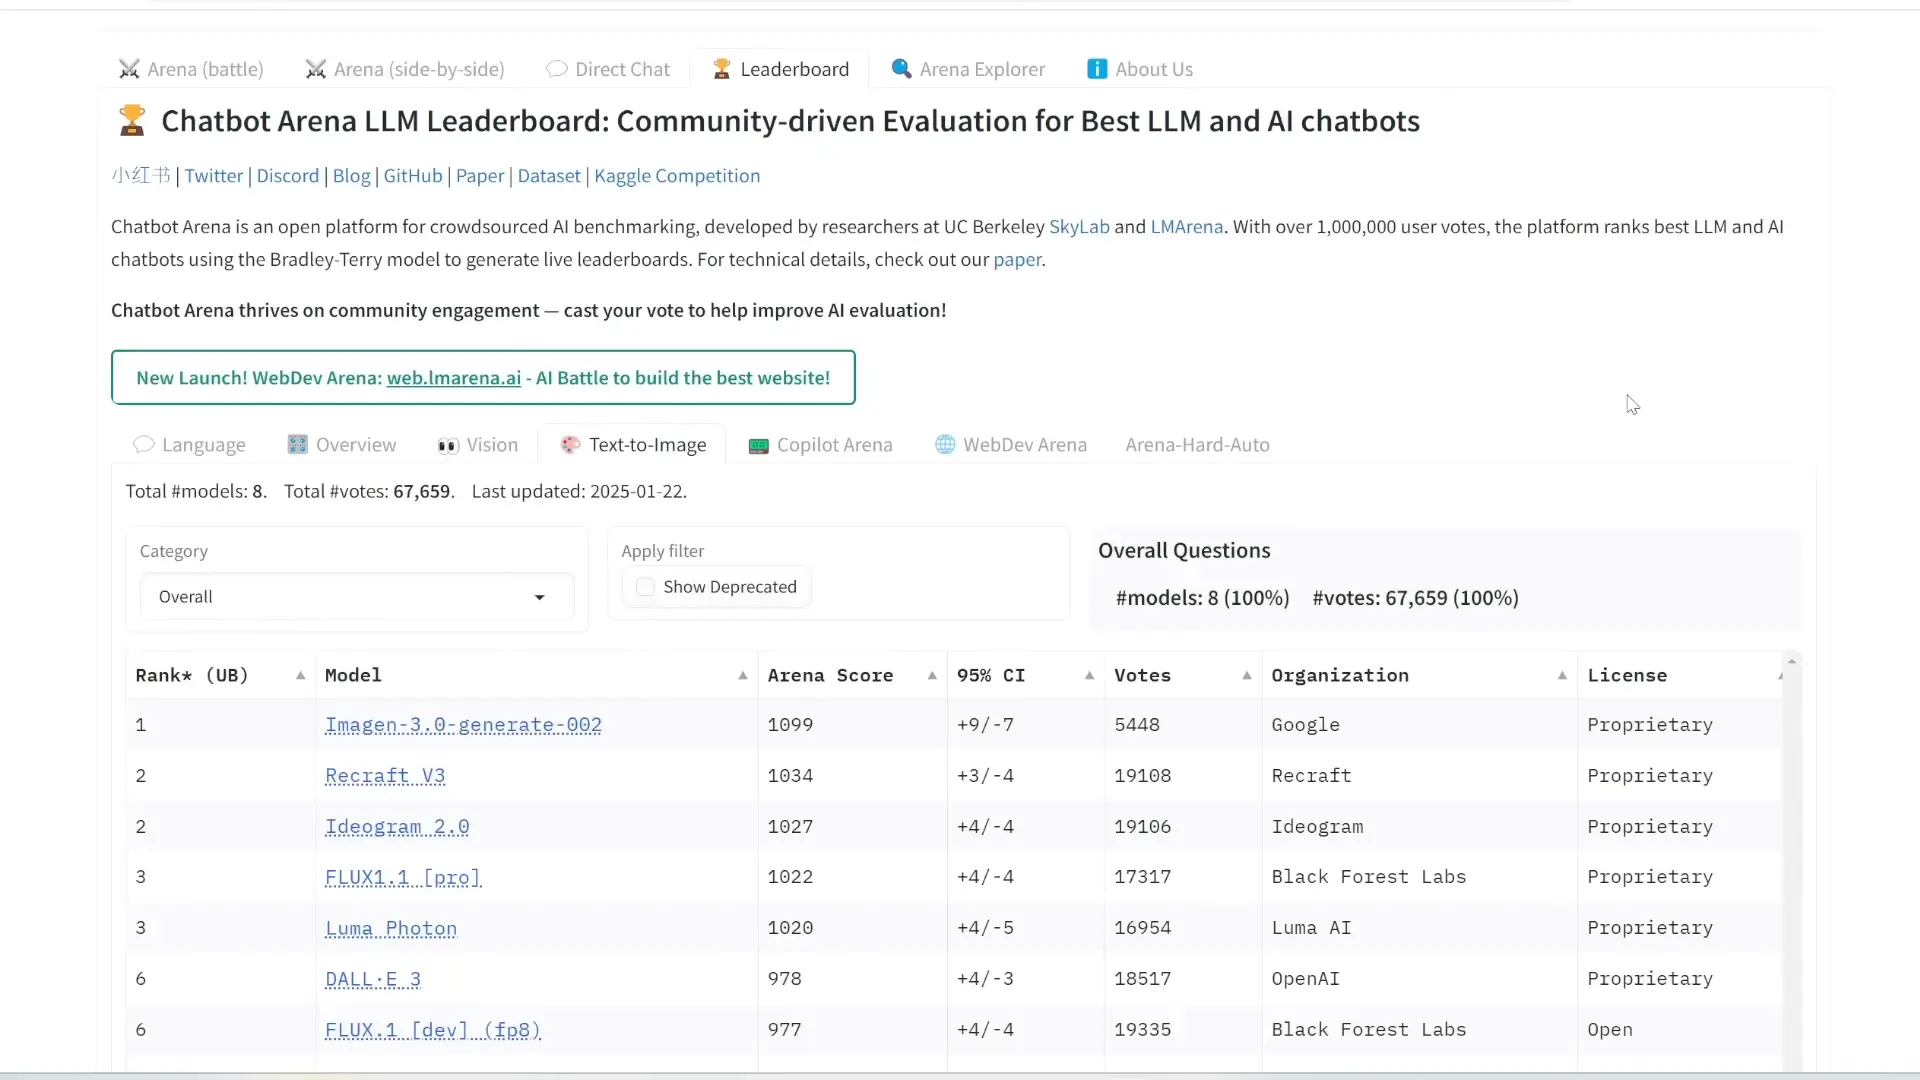The image size is (1920, 1080).
Task: Sort by Organization column arrow
Action: tap(1562, 676)
